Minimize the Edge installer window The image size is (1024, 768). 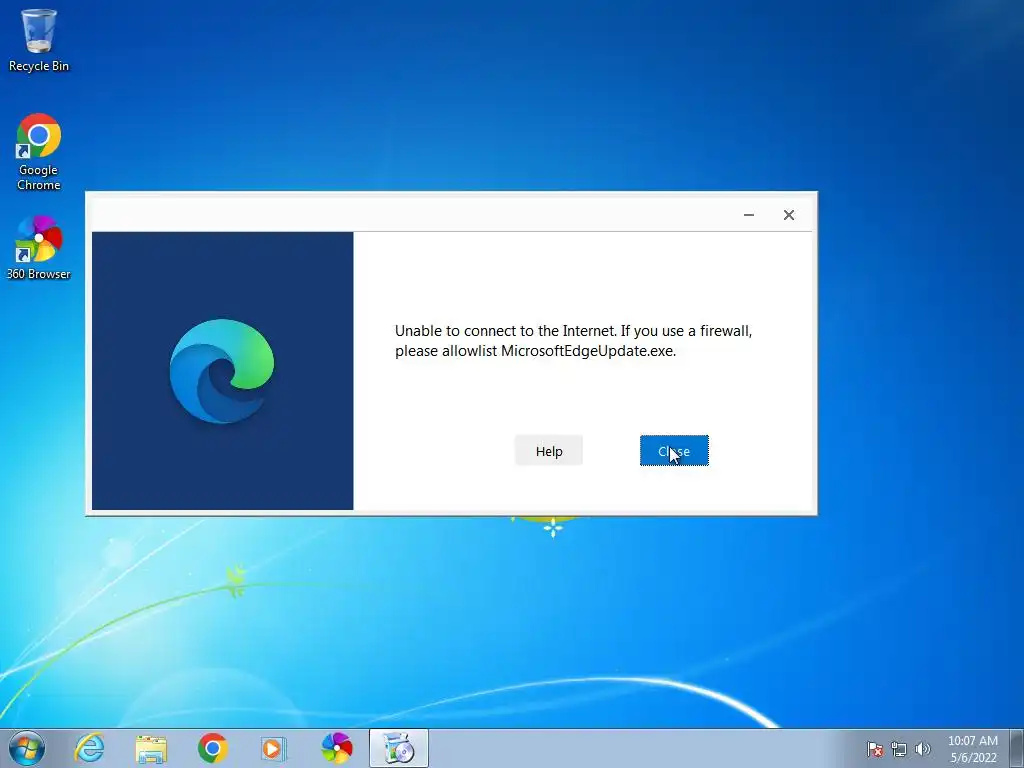click(749, 215)
